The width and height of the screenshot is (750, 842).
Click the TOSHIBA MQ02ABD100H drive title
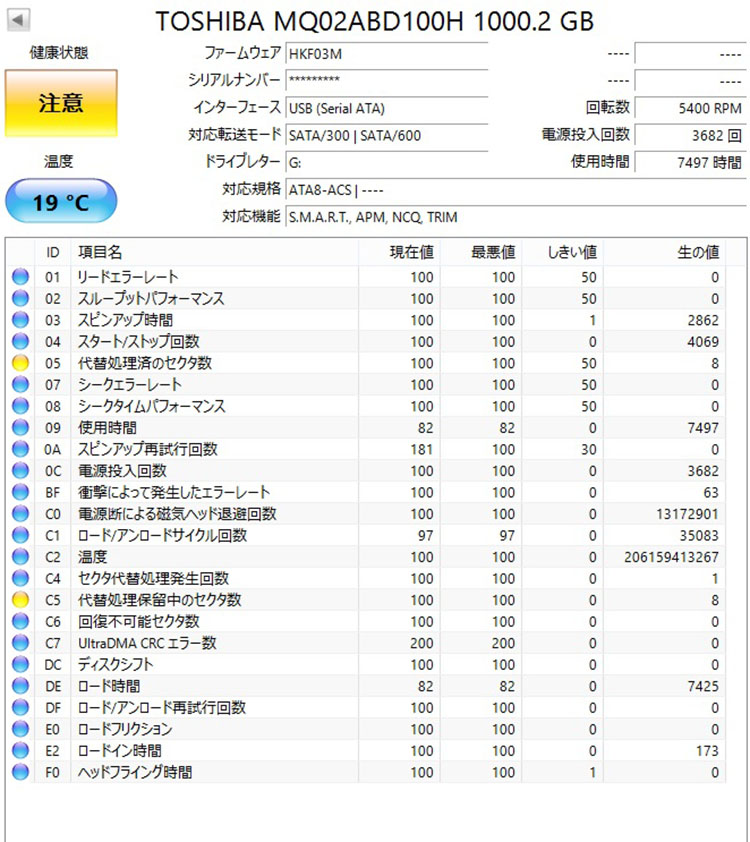(375, 21)
